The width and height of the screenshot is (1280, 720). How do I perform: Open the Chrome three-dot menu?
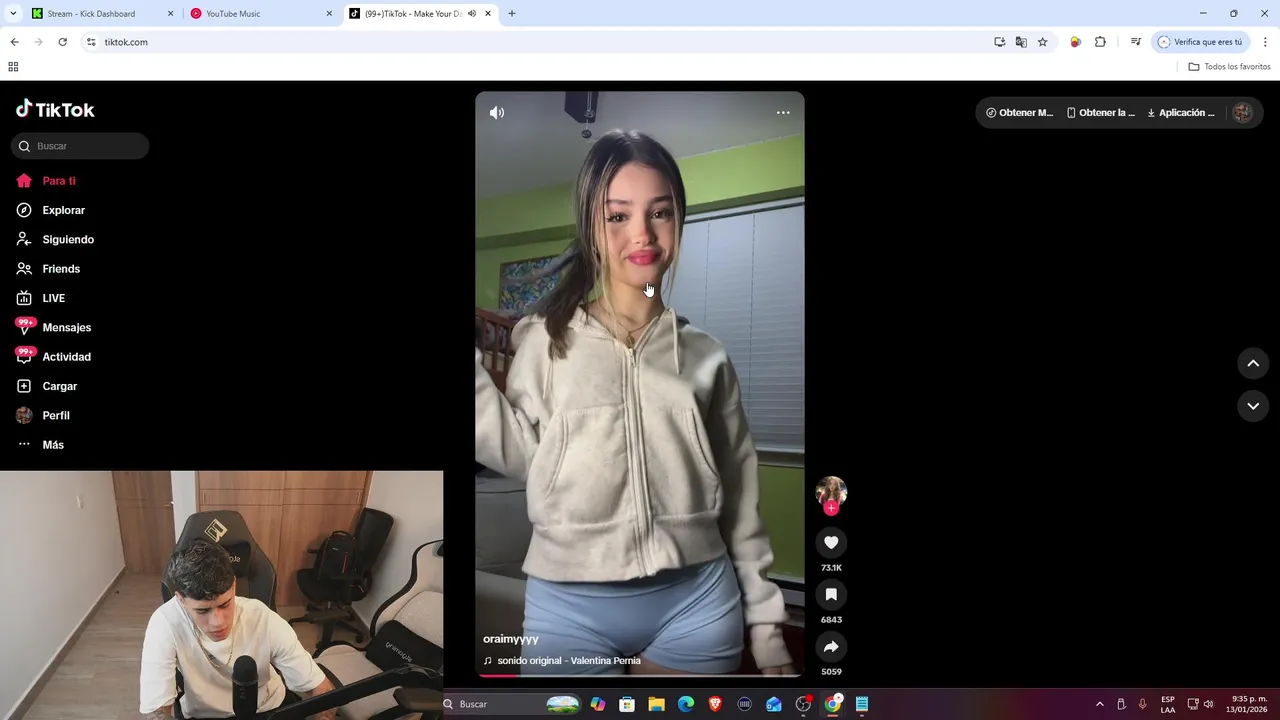[1265, 42]
